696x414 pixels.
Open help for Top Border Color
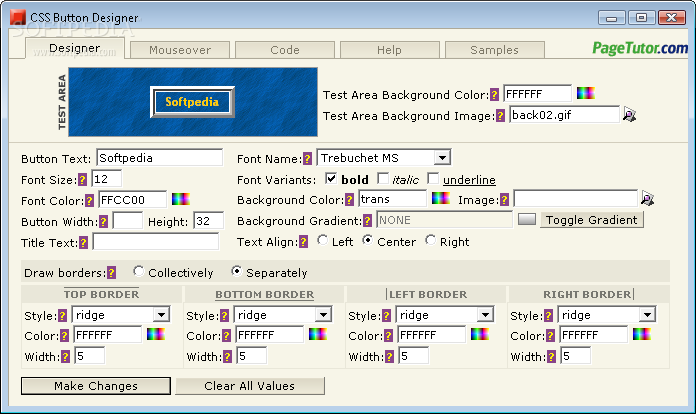point(65,335)
